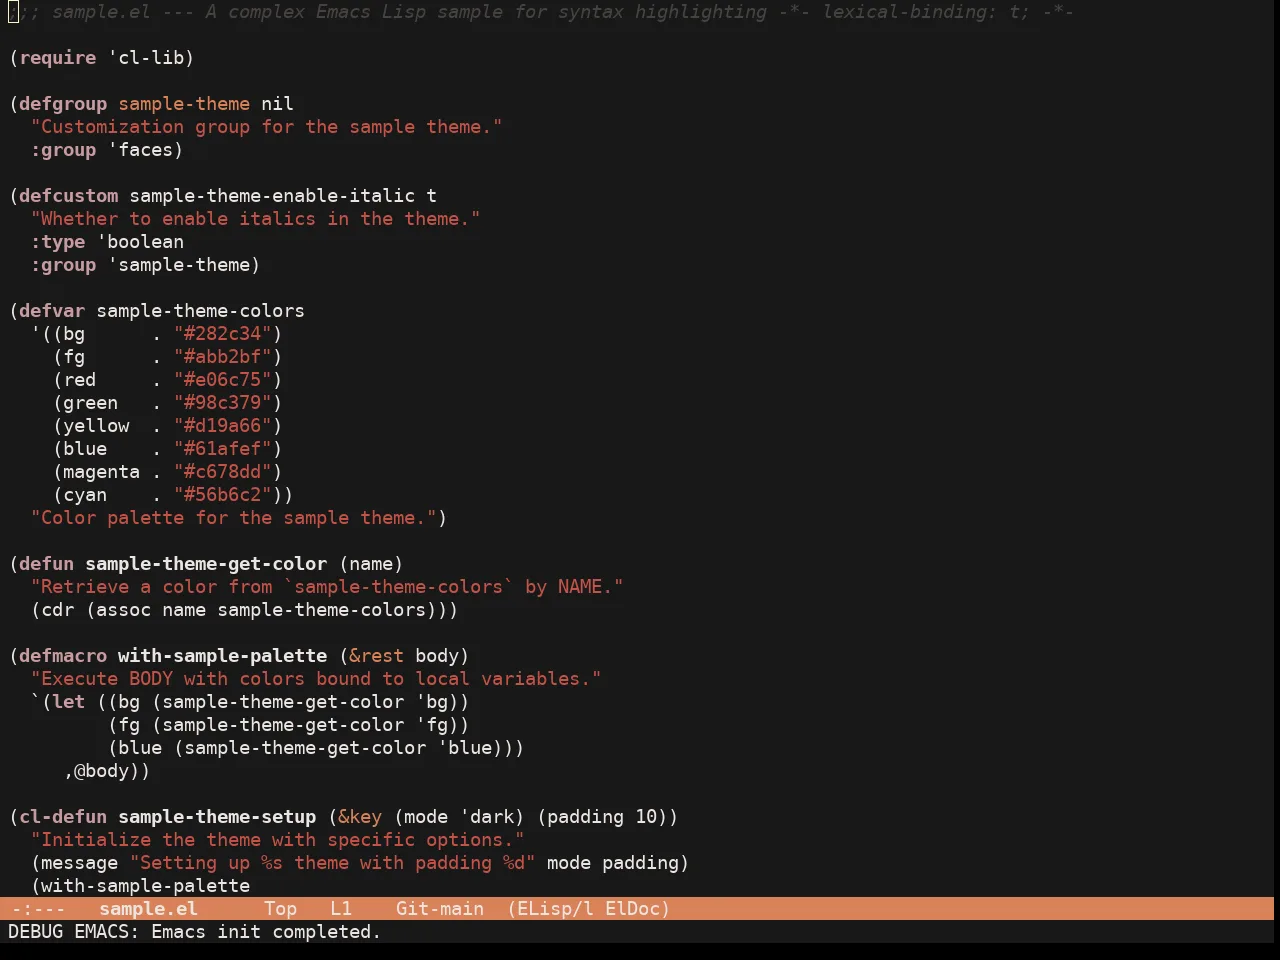Viewport: 1280px width, 960px height.
Task: Click the 'boolean symbol
Action: pos(140,242)
